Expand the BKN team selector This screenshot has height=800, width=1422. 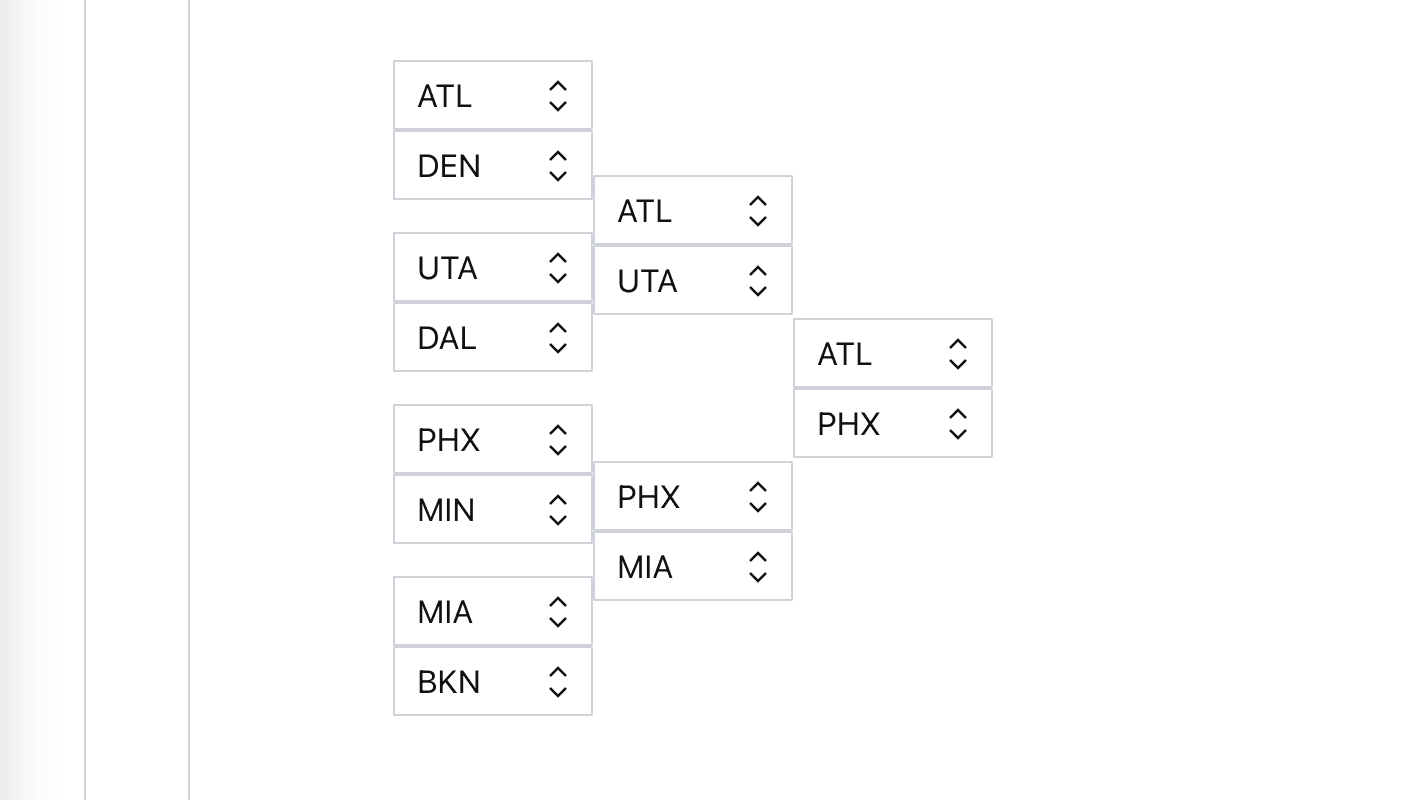point(492,682)
